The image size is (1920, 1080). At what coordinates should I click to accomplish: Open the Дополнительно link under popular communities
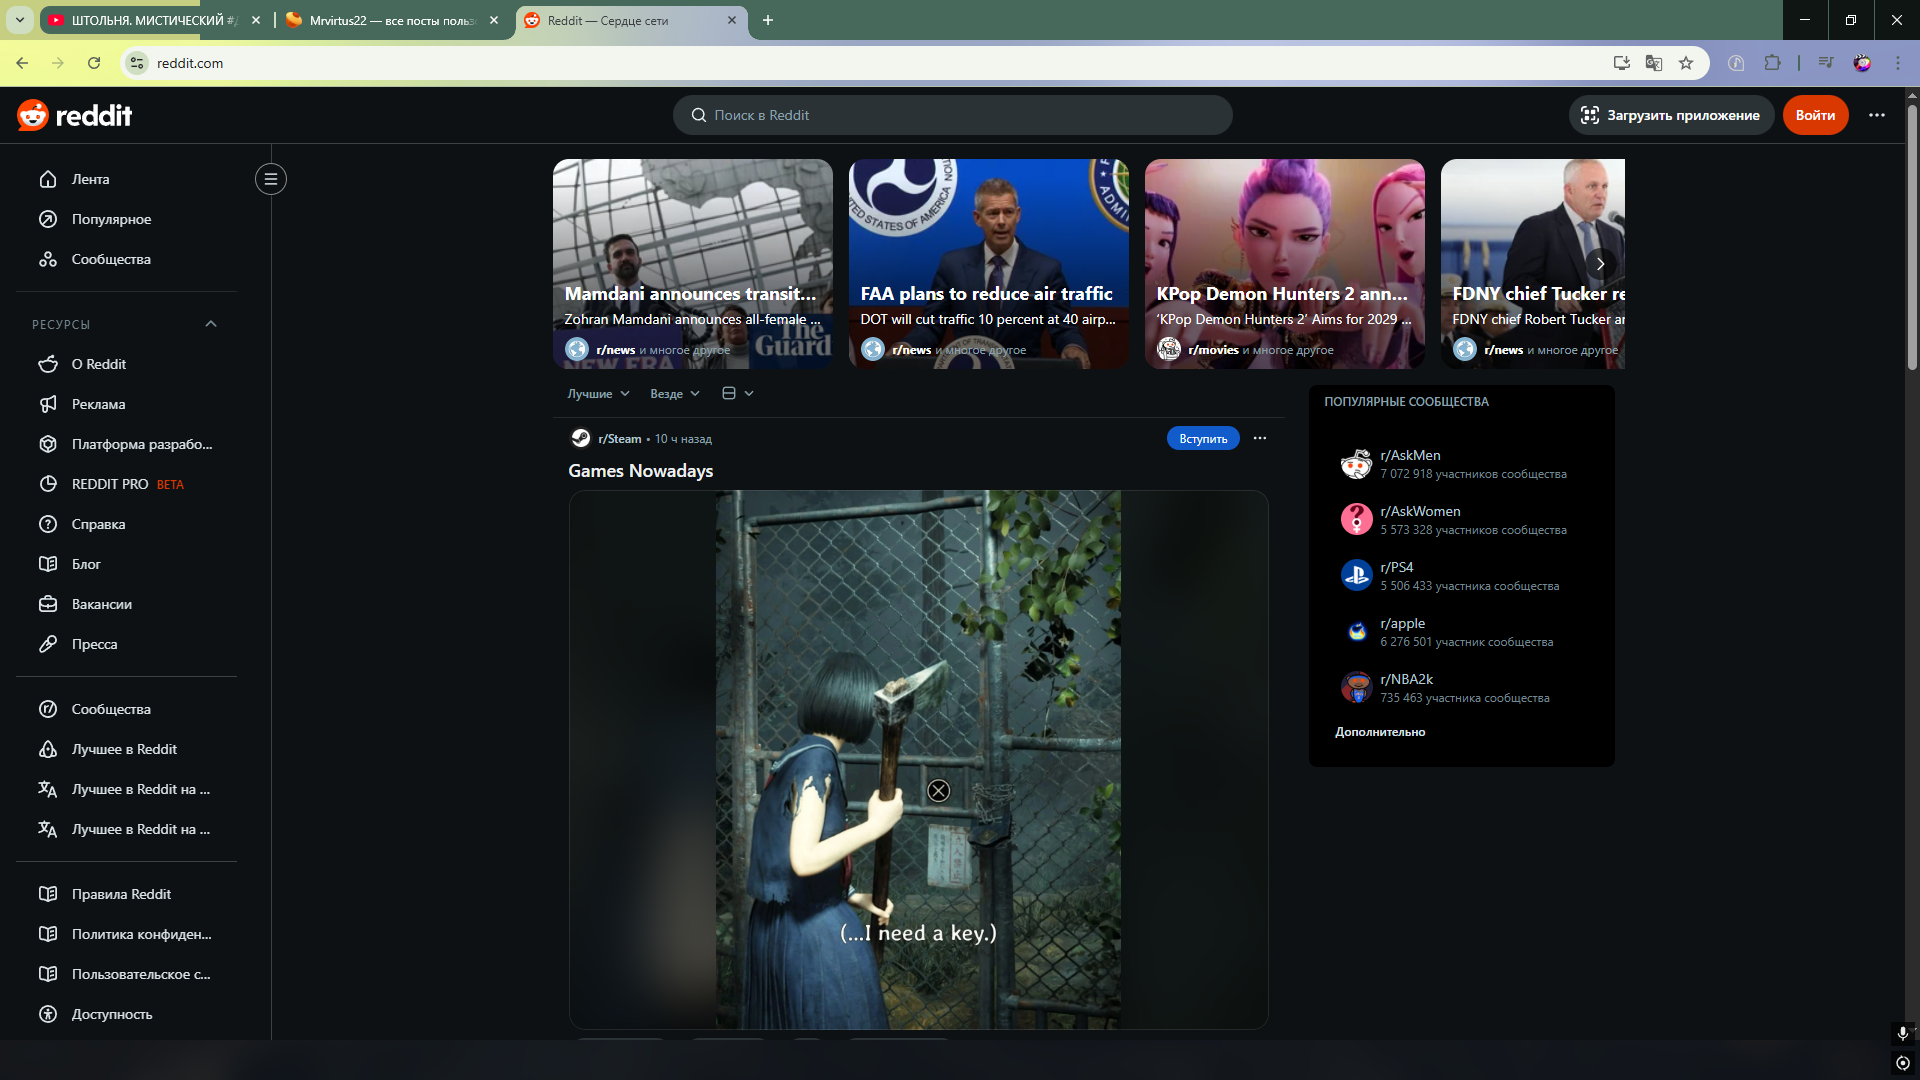1379,732
